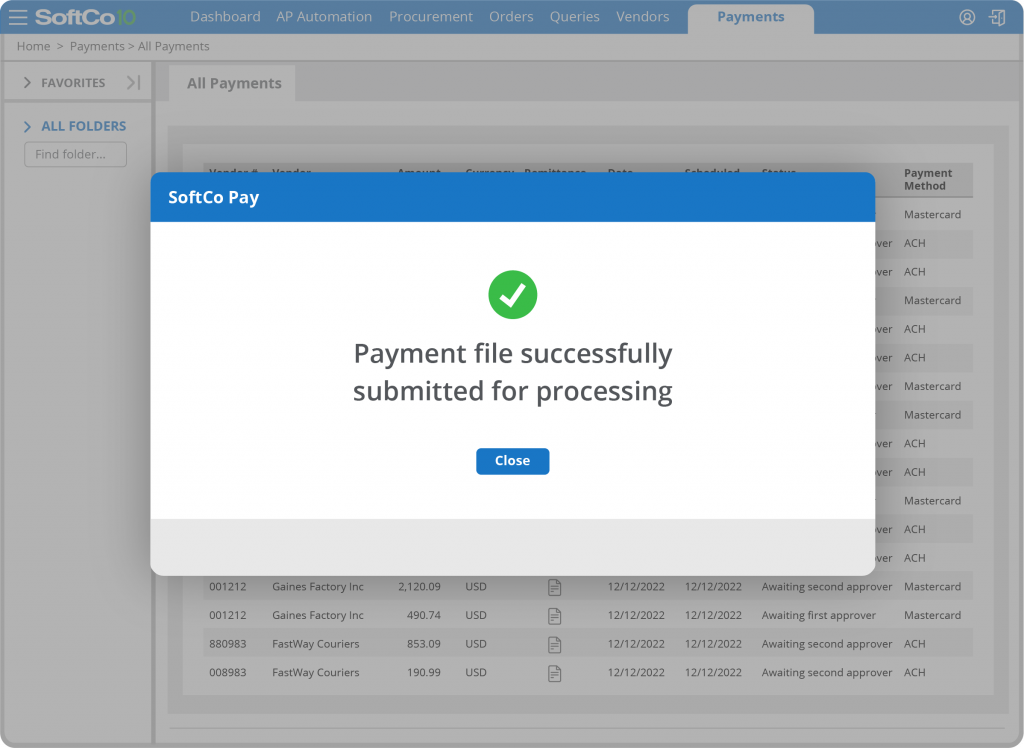This screenshot has width=1024, height=748.
Task: Go to Payments breadcrumb link
Action: click(x=97, y=46)
